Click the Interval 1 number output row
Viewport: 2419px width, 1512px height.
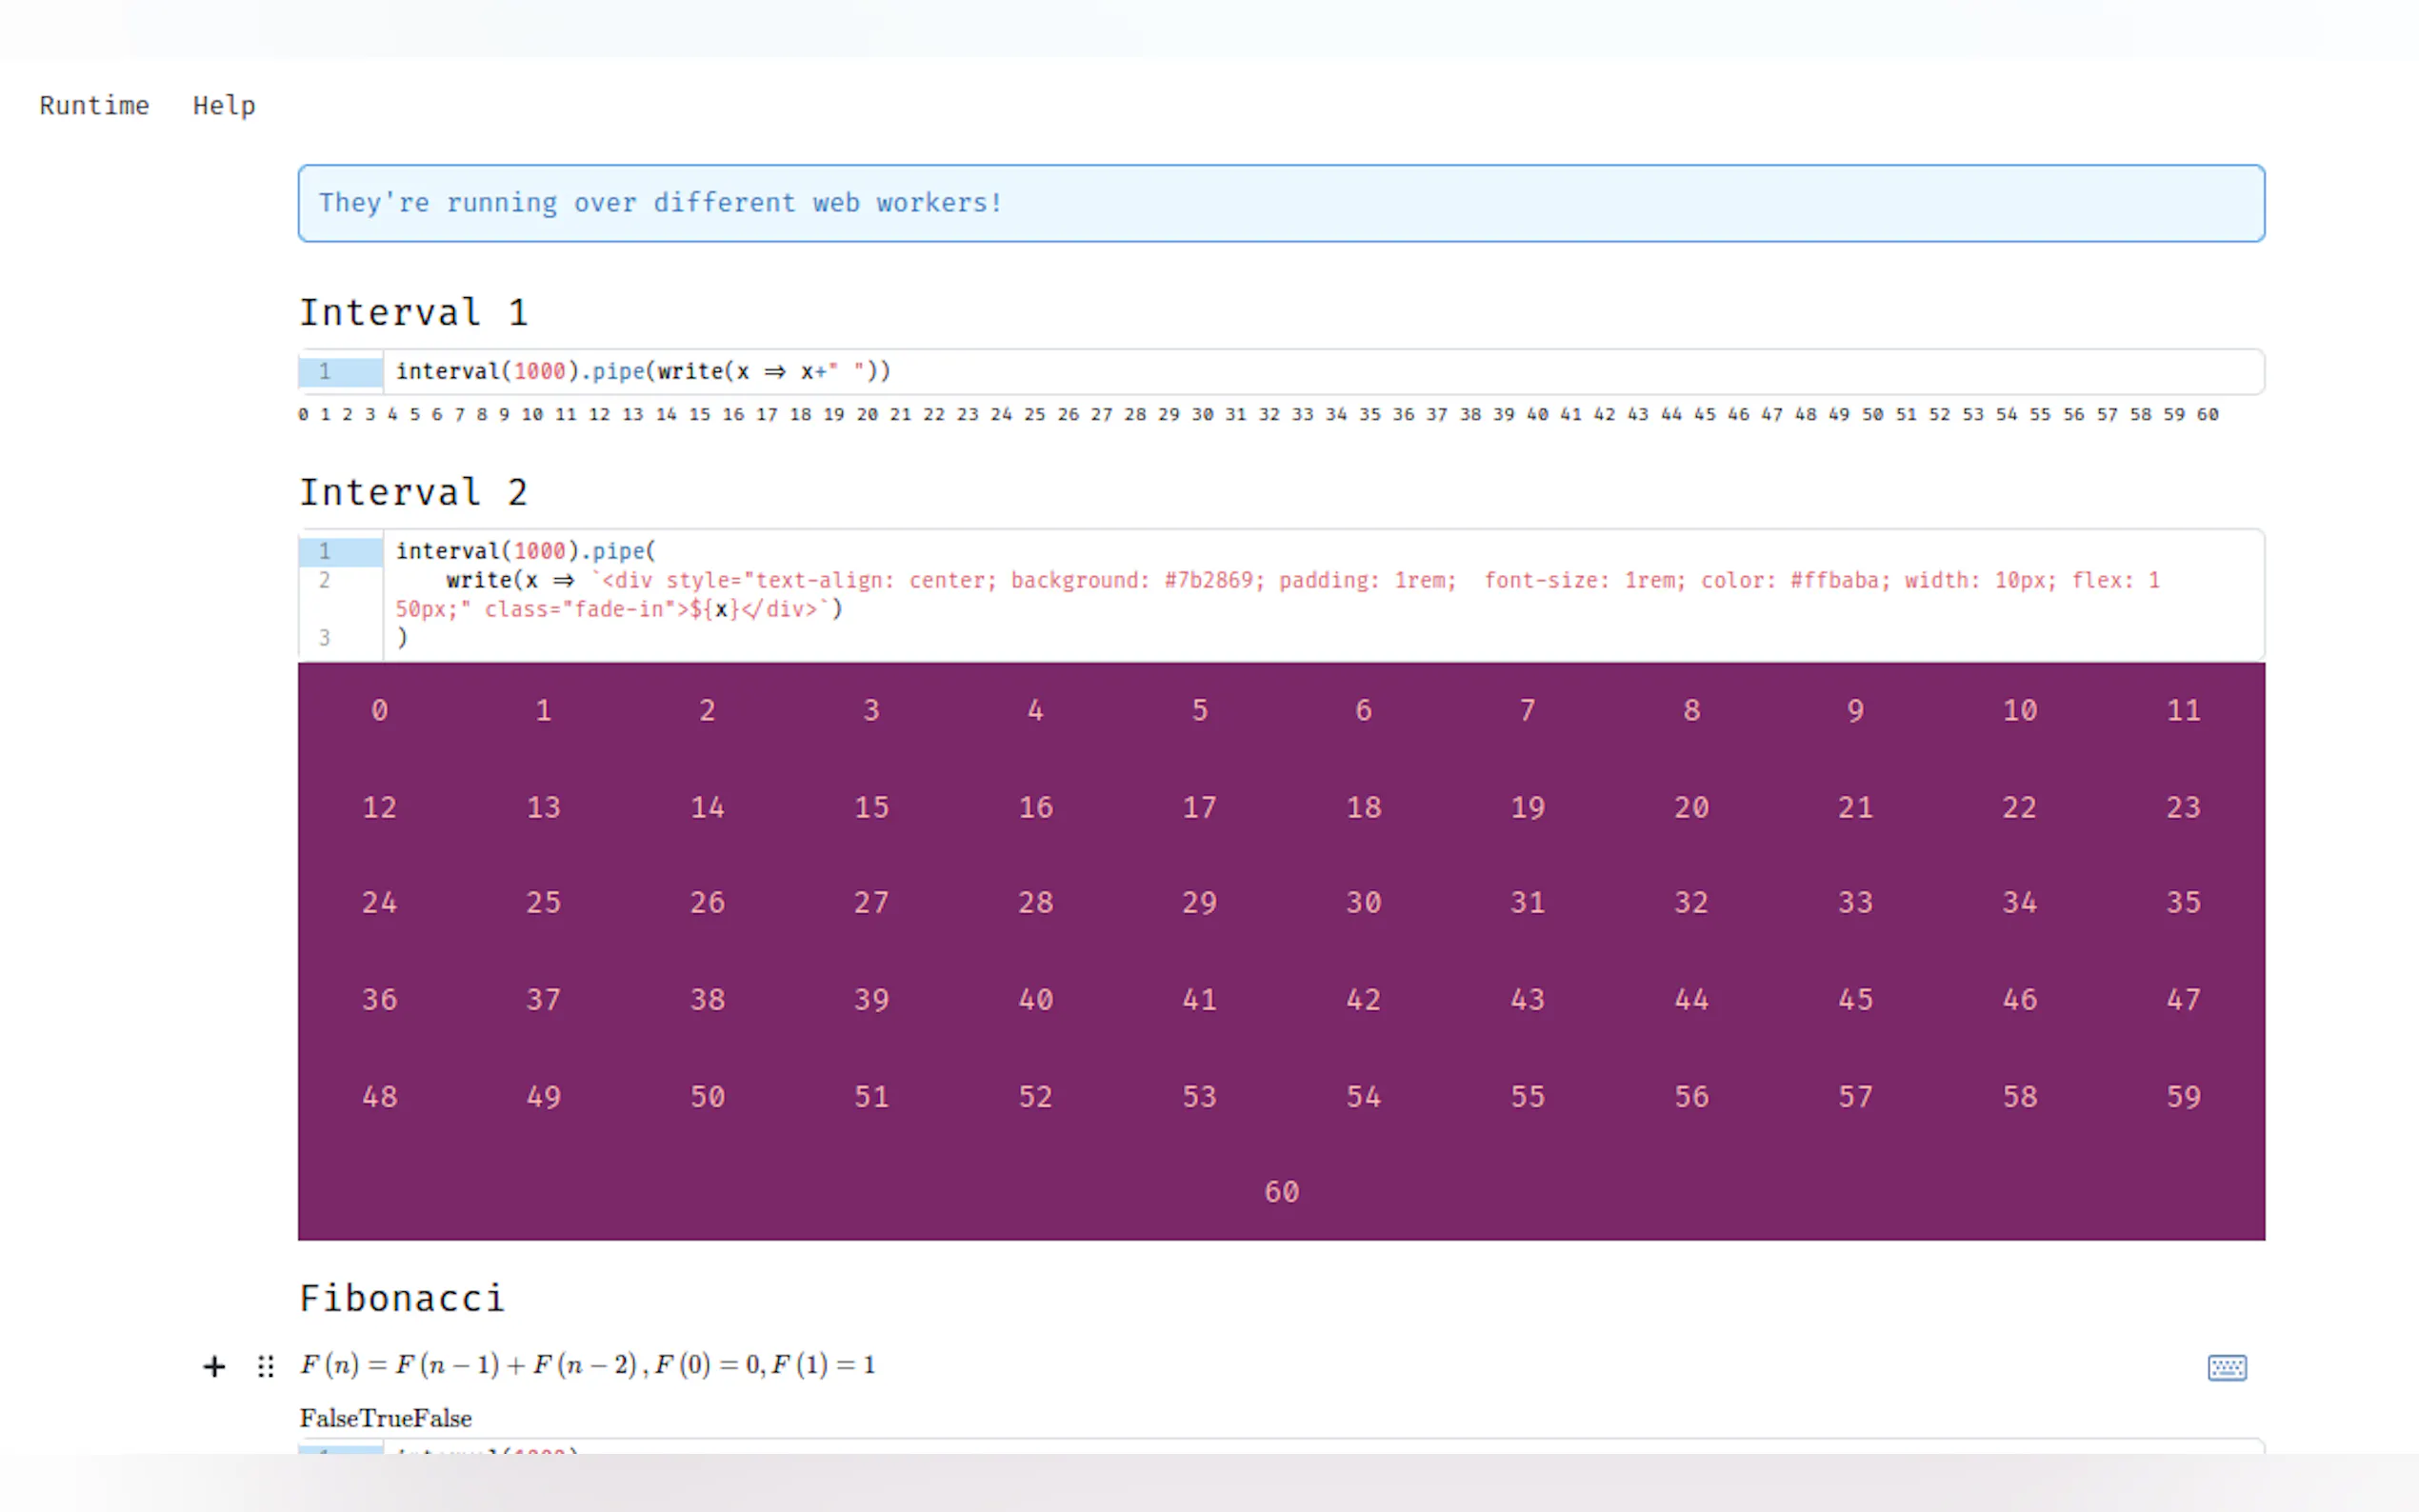tap(1258, 414)
